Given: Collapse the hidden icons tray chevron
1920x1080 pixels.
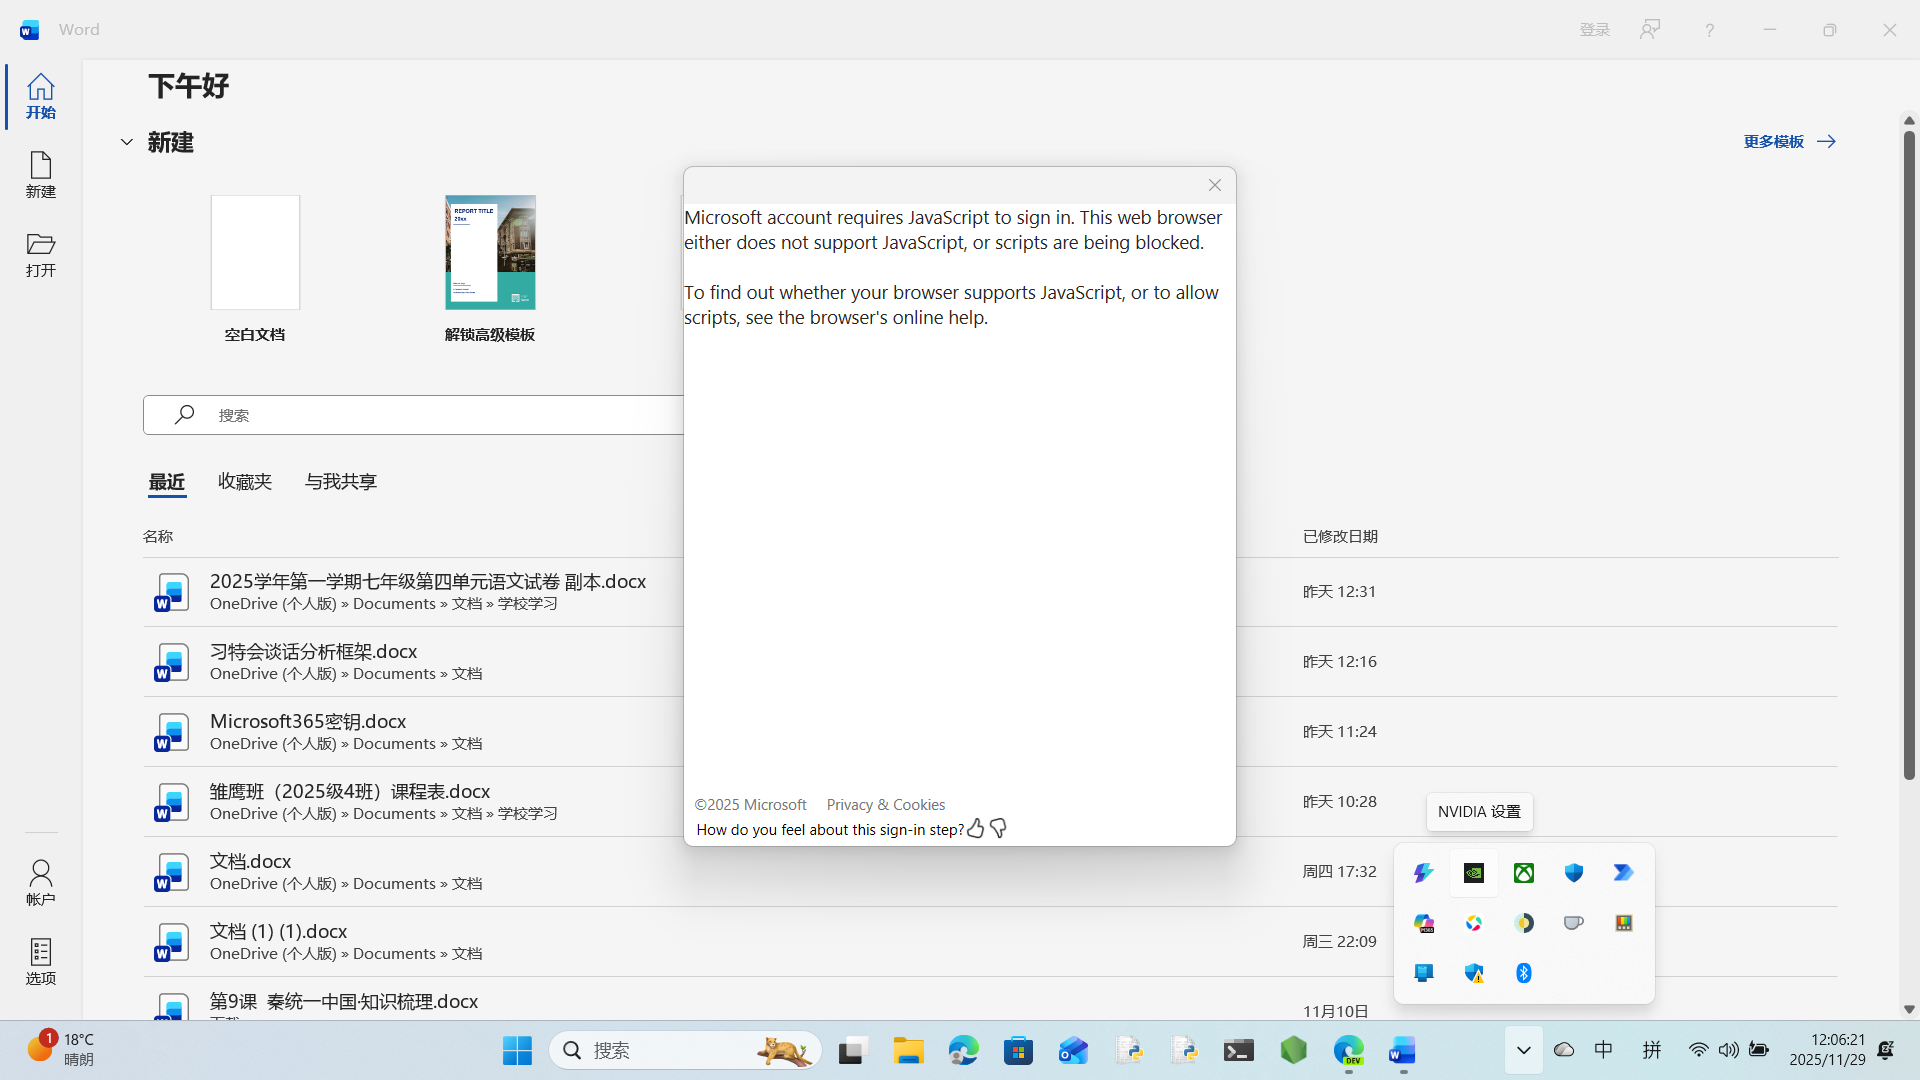Looking at the screenshot, I should (x=1523, y=1050).
